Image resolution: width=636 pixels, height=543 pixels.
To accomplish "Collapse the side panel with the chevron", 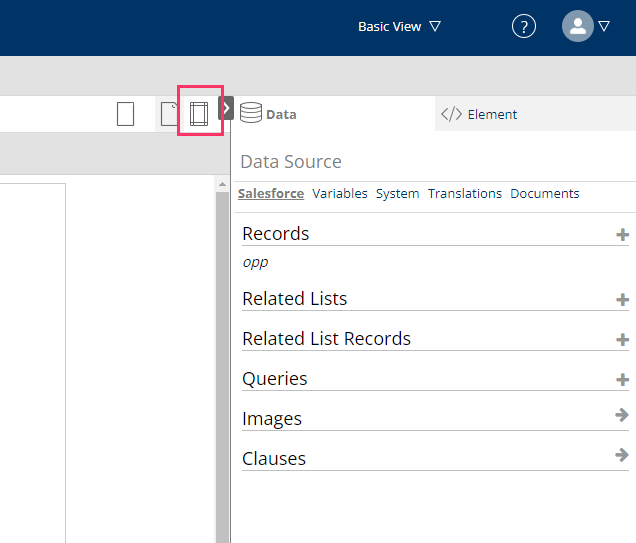I will [x=226, y=108].
